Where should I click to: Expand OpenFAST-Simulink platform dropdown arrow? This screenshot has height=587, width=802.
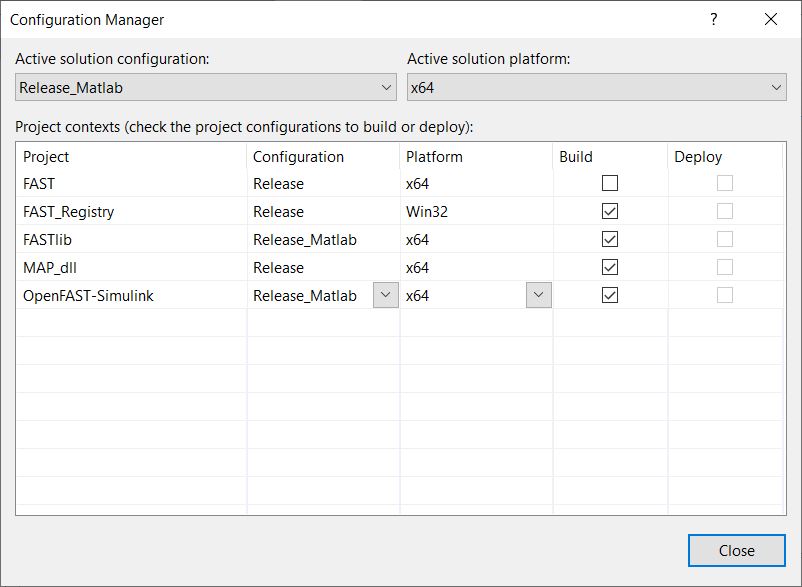click(x=539, y=295)
